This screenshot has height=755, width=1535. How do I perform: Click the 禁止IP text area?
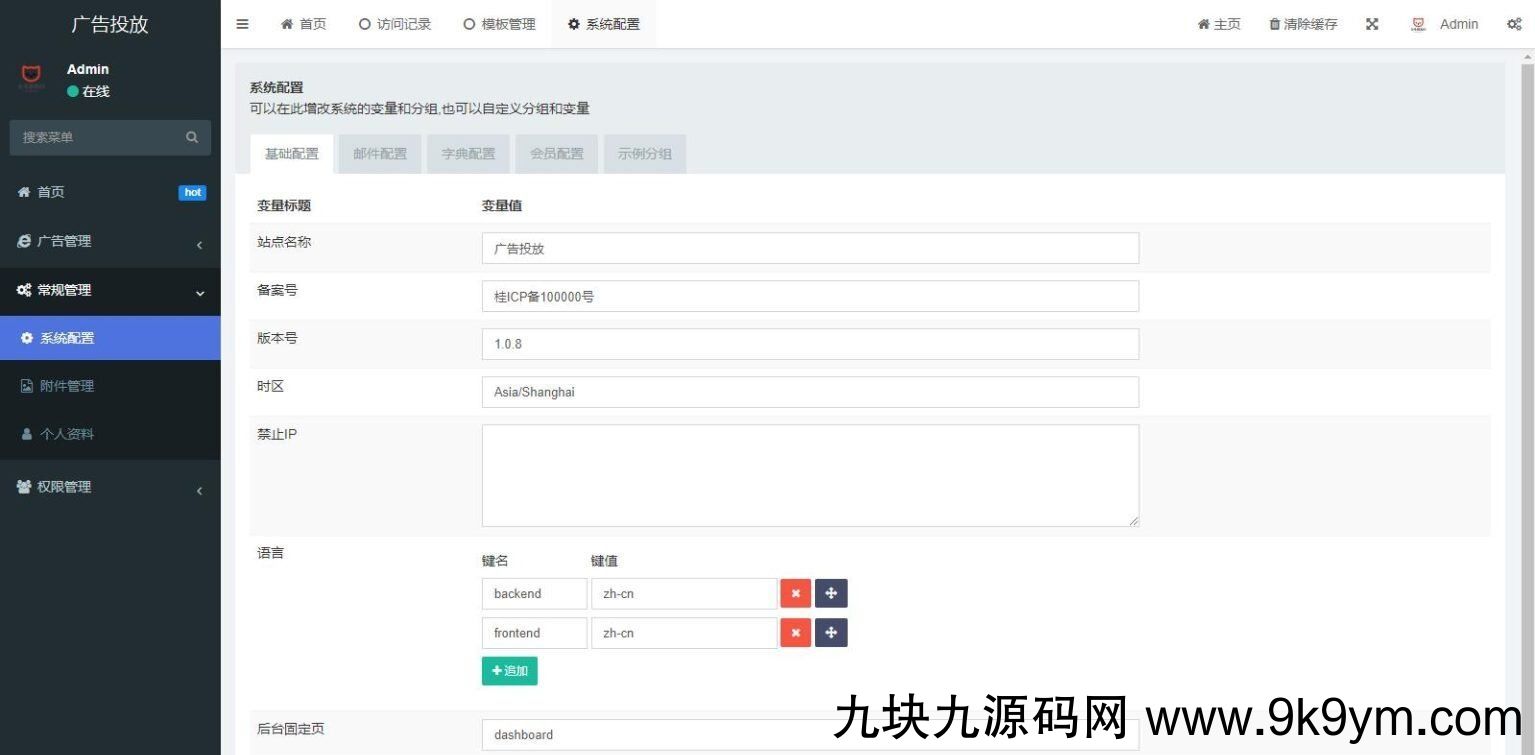coord(810,475)
